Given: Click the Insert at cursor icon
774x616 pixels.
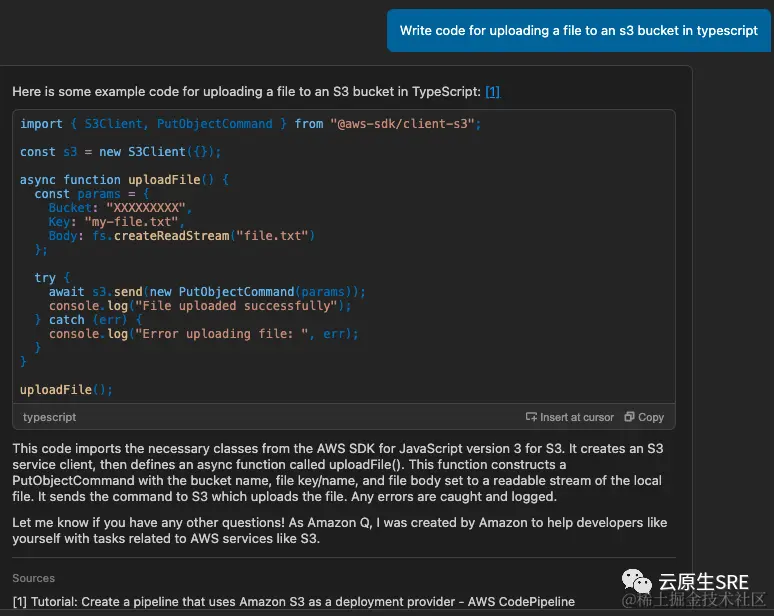Looking at the screenshot, I should (x=531, y=417).
